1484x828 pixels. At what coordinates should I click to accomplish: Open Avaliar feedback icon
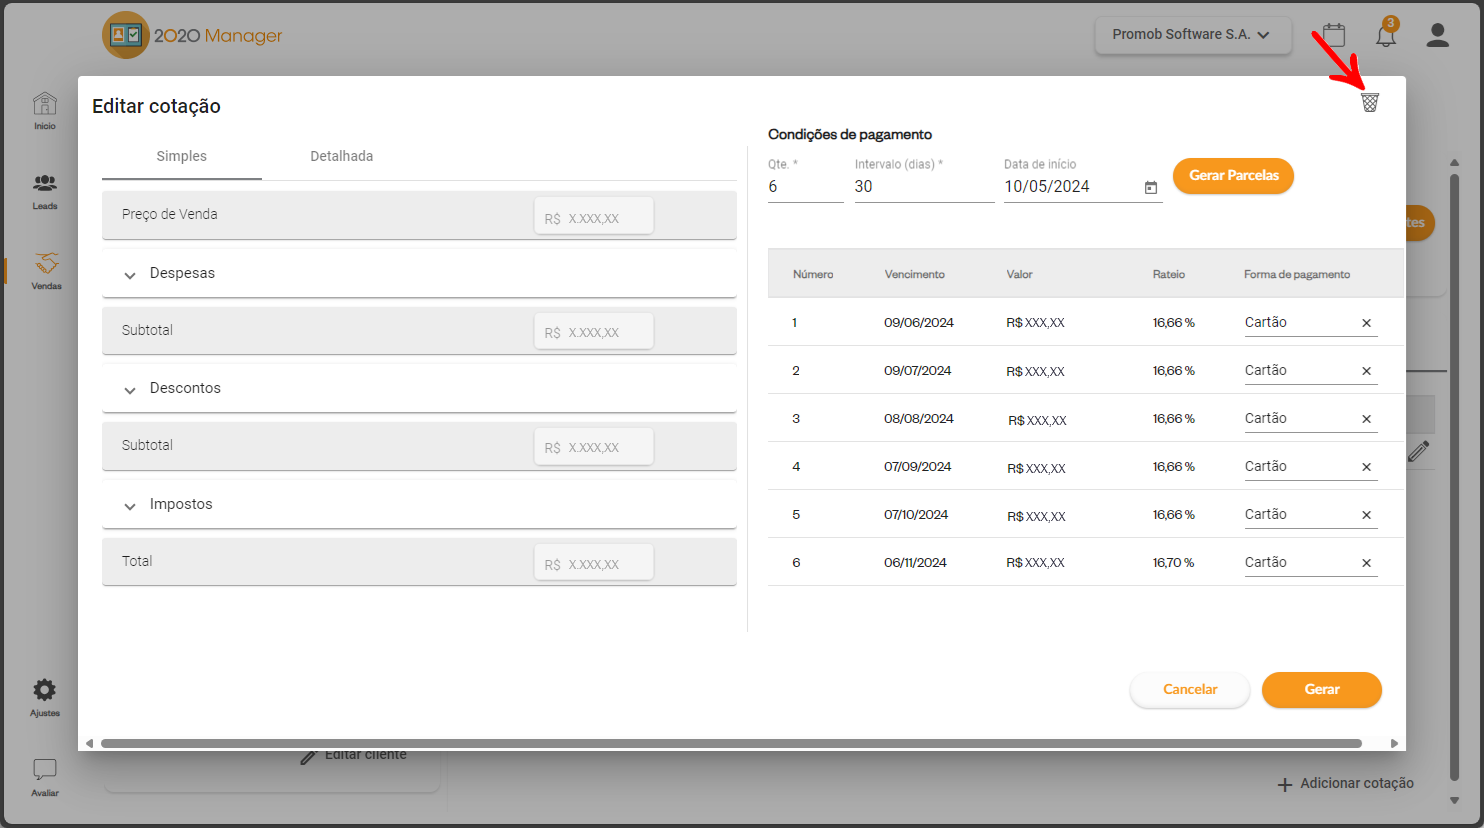(x=45, y=777)
